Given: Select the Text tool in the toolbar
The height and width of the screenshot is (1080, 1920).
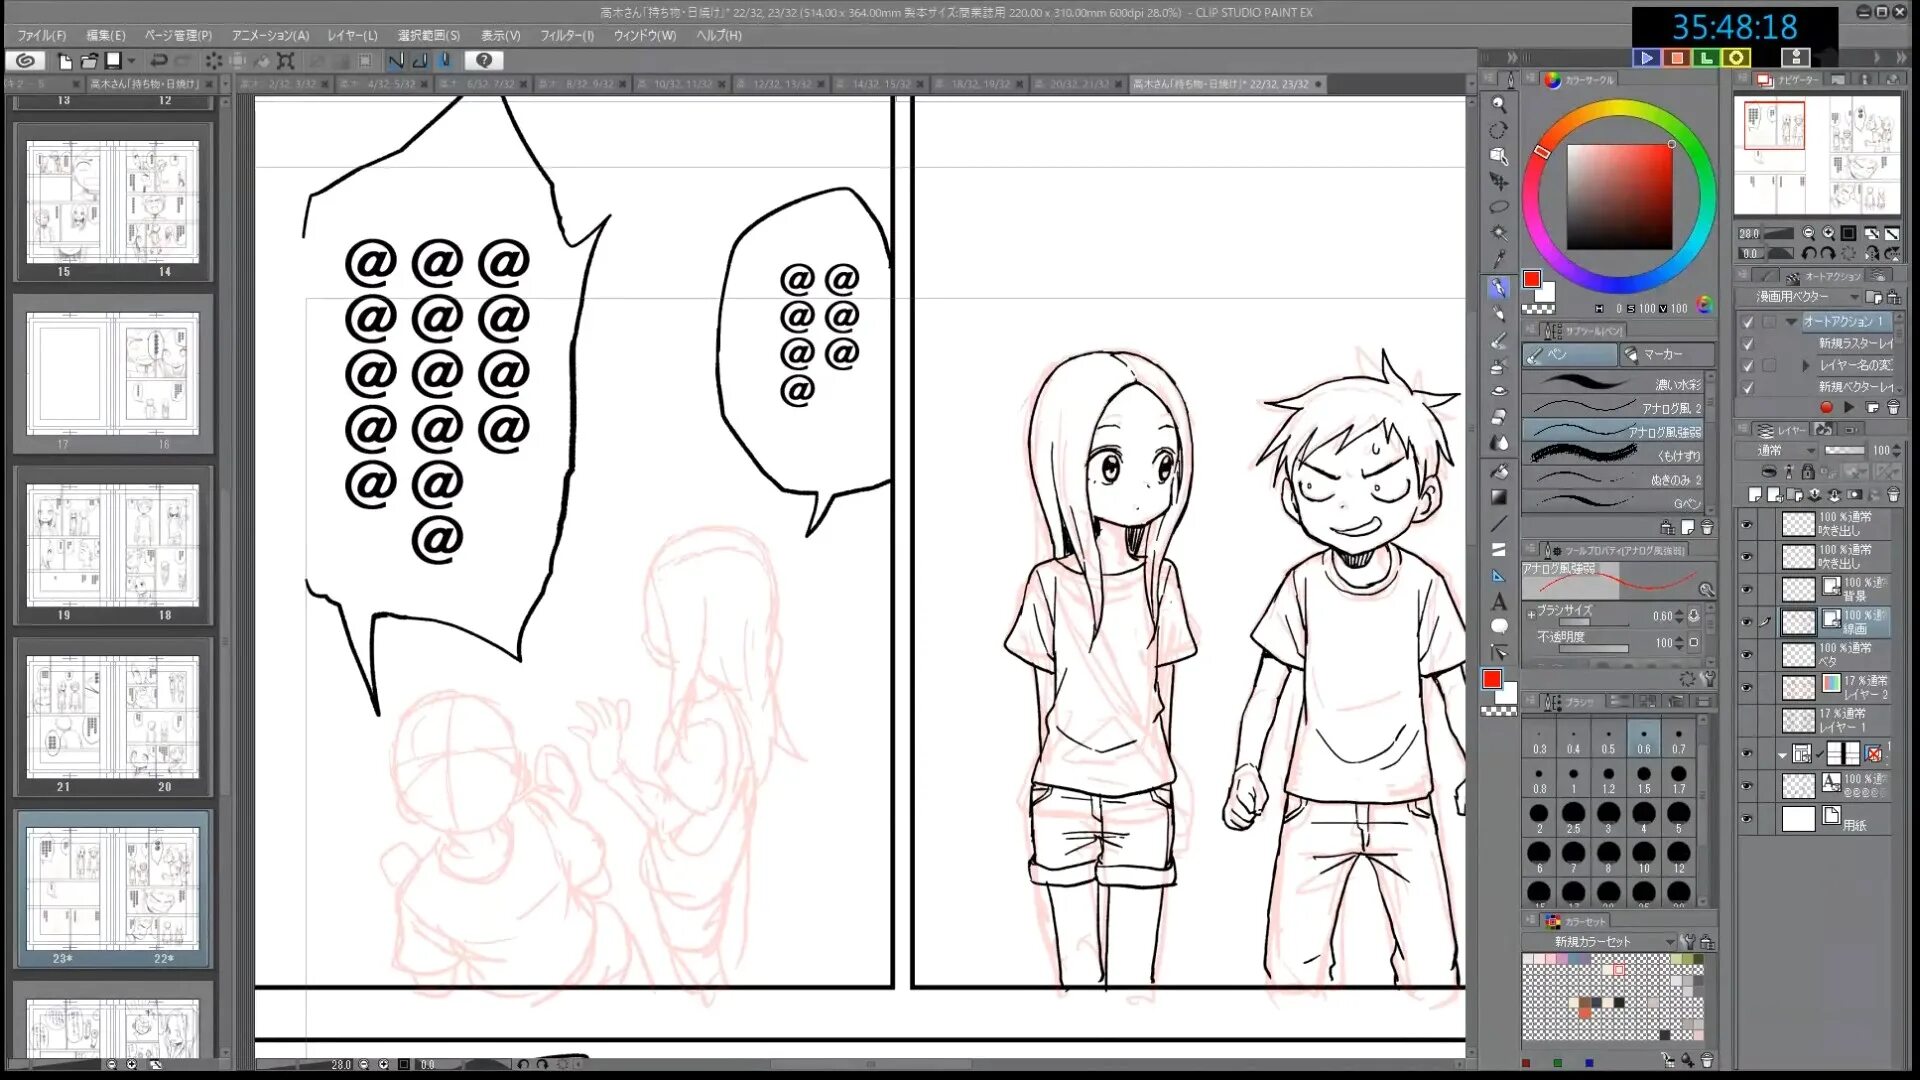Looking at the screenshot, I should click(1499, 601).
